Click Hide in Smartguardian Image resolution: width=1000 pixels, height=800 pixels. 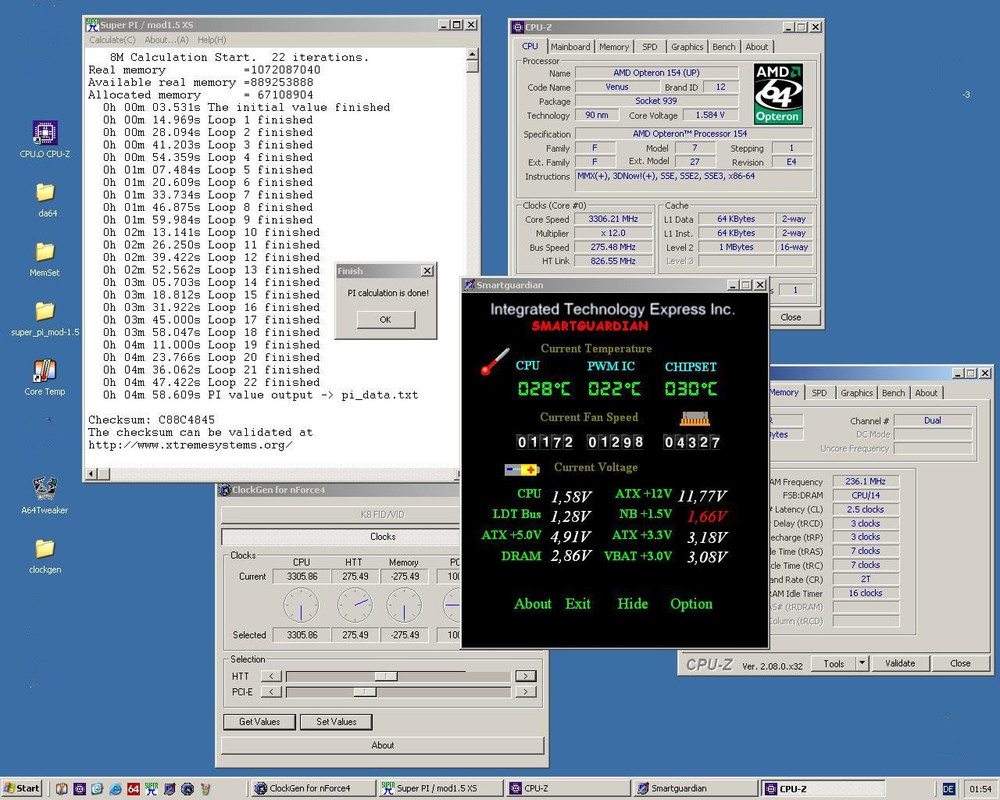click(633, 604)
